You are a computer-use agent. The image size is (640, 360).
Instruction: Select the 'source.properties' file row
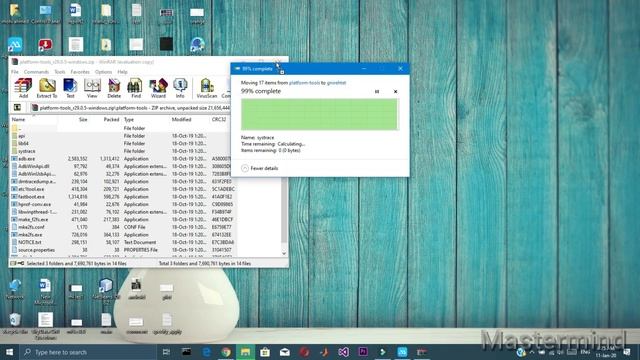click(x=122, y=250)
